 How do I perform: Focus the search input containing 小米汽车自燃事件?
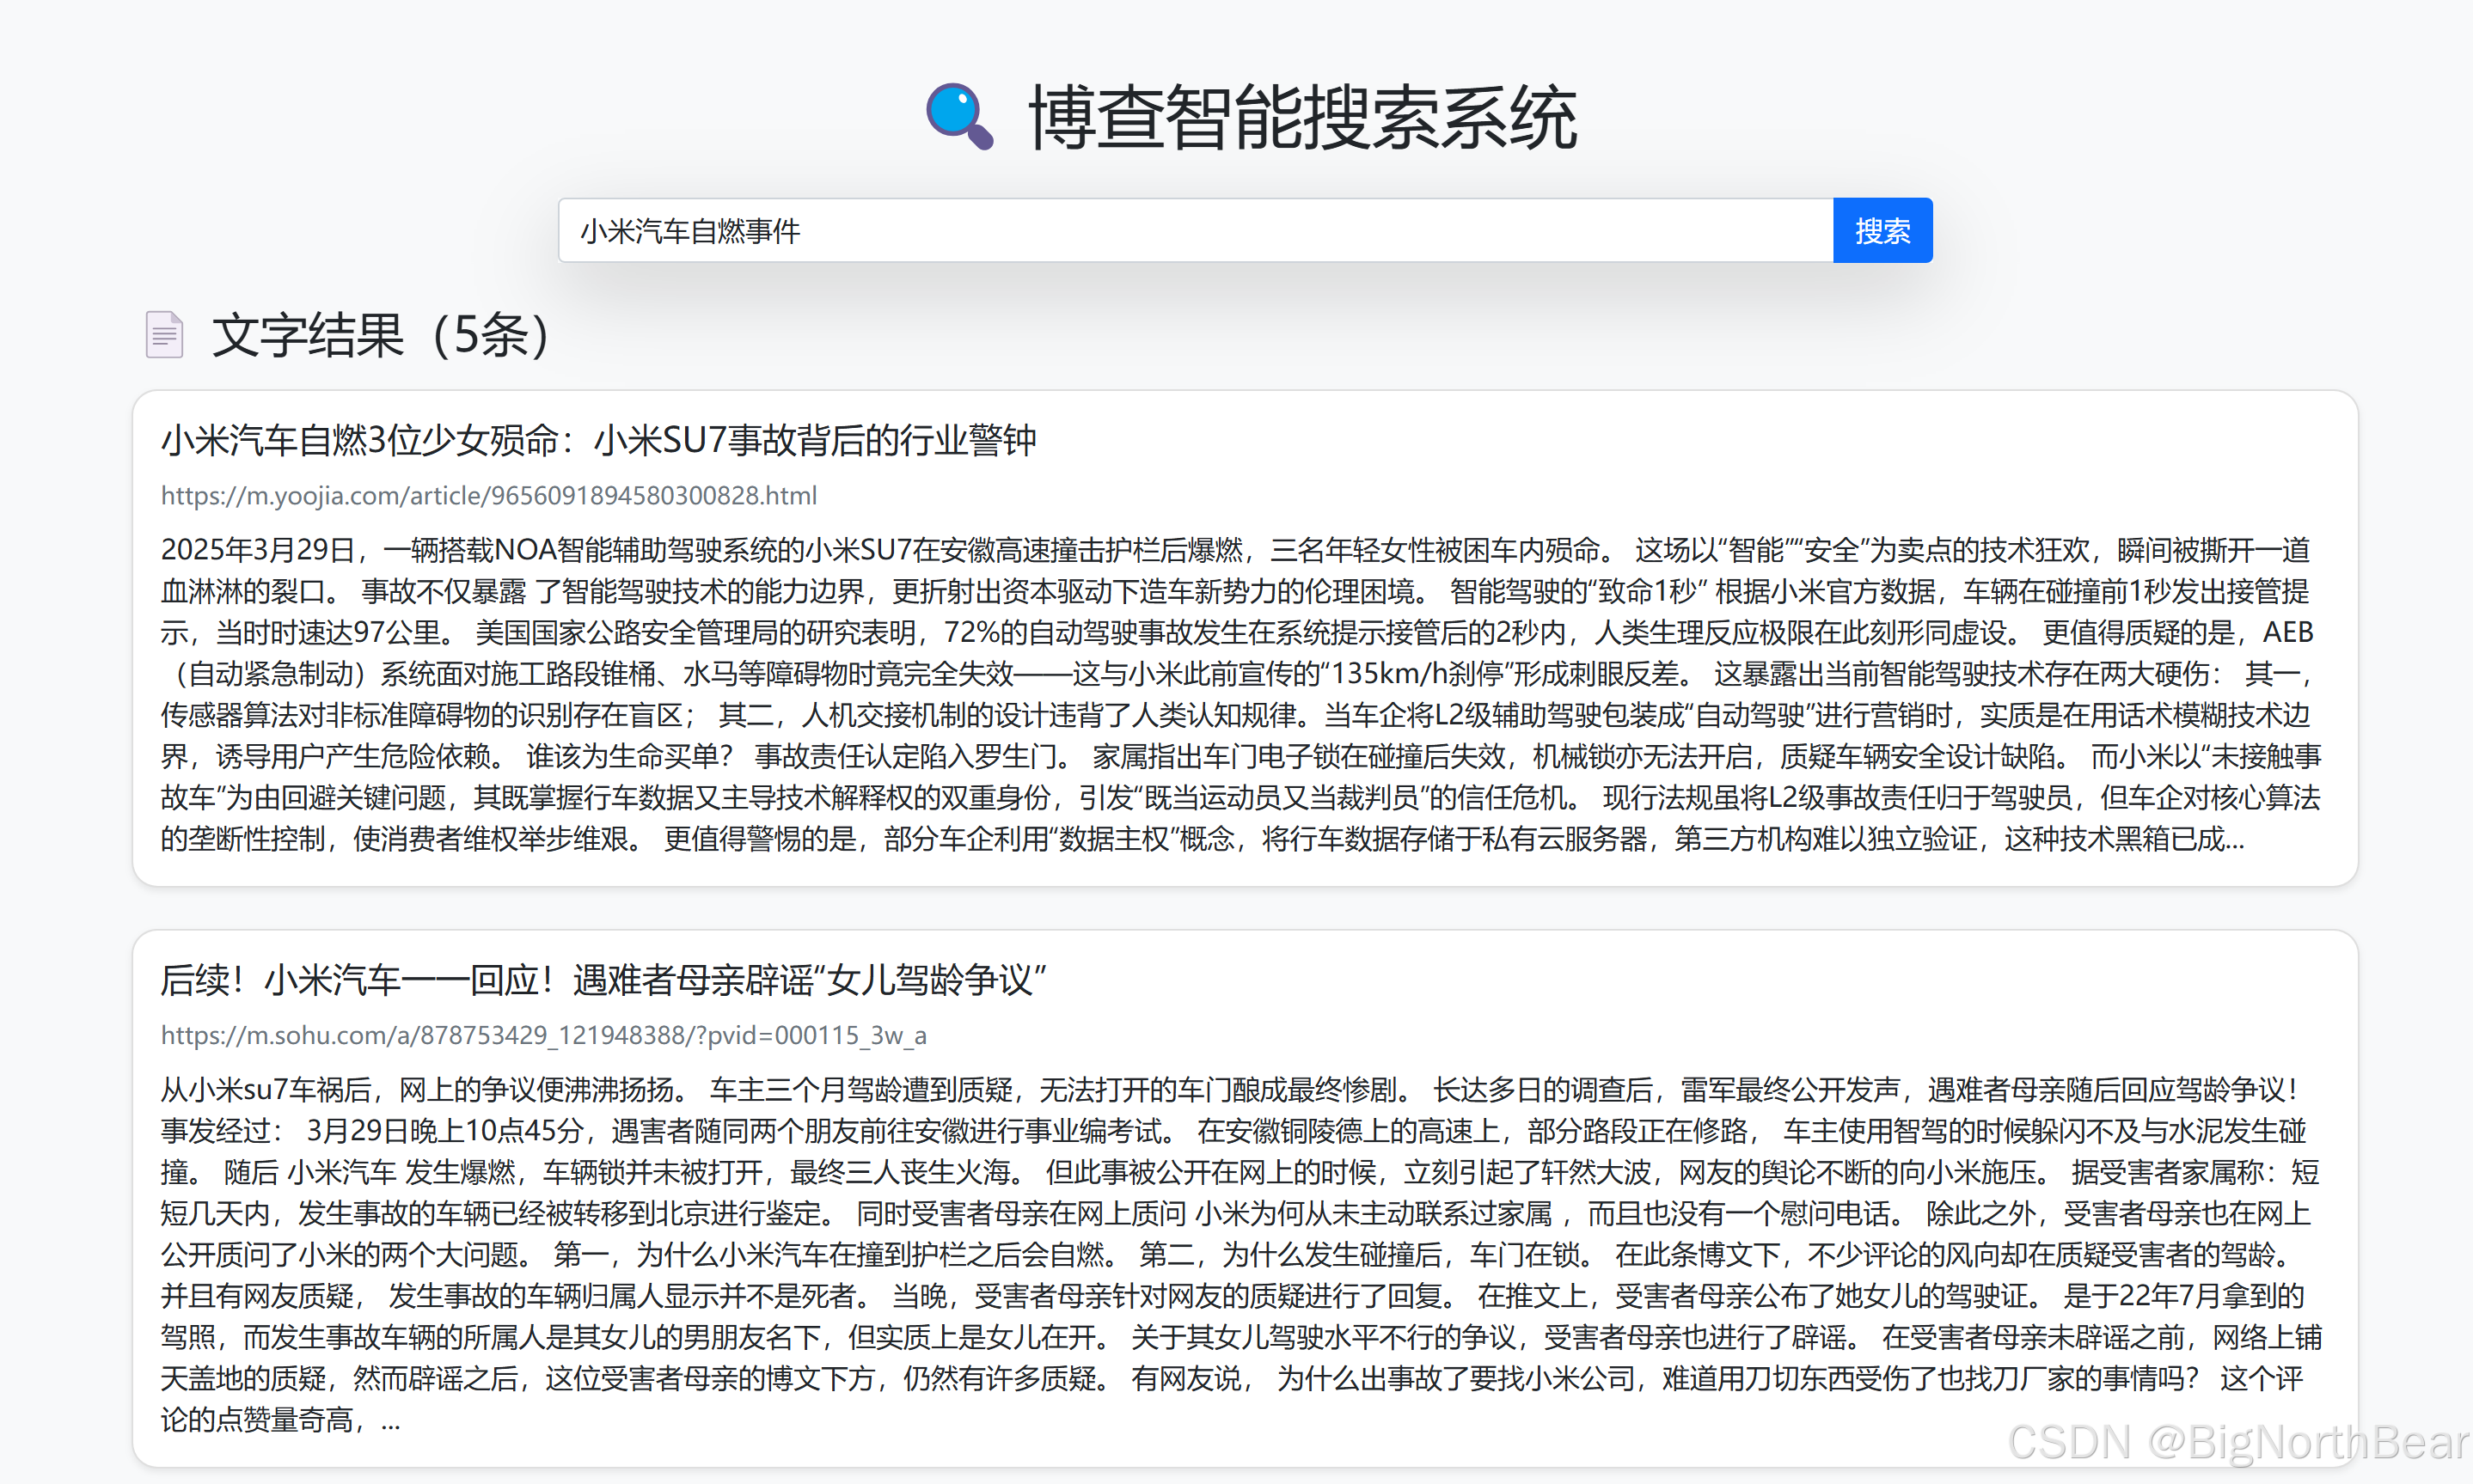click(1195, 231)
